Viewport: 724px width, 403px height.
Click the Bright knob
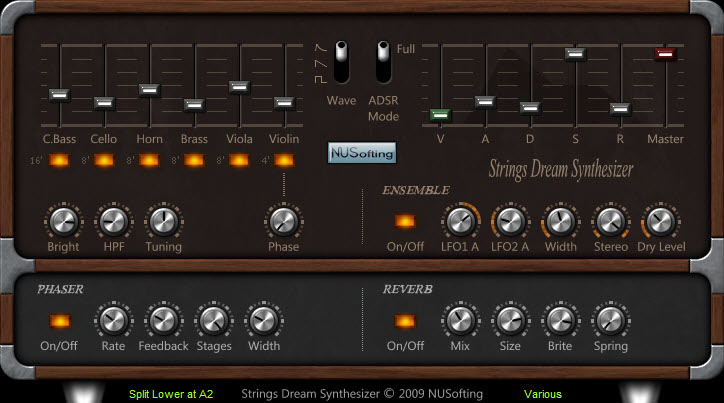pos(62,220)
